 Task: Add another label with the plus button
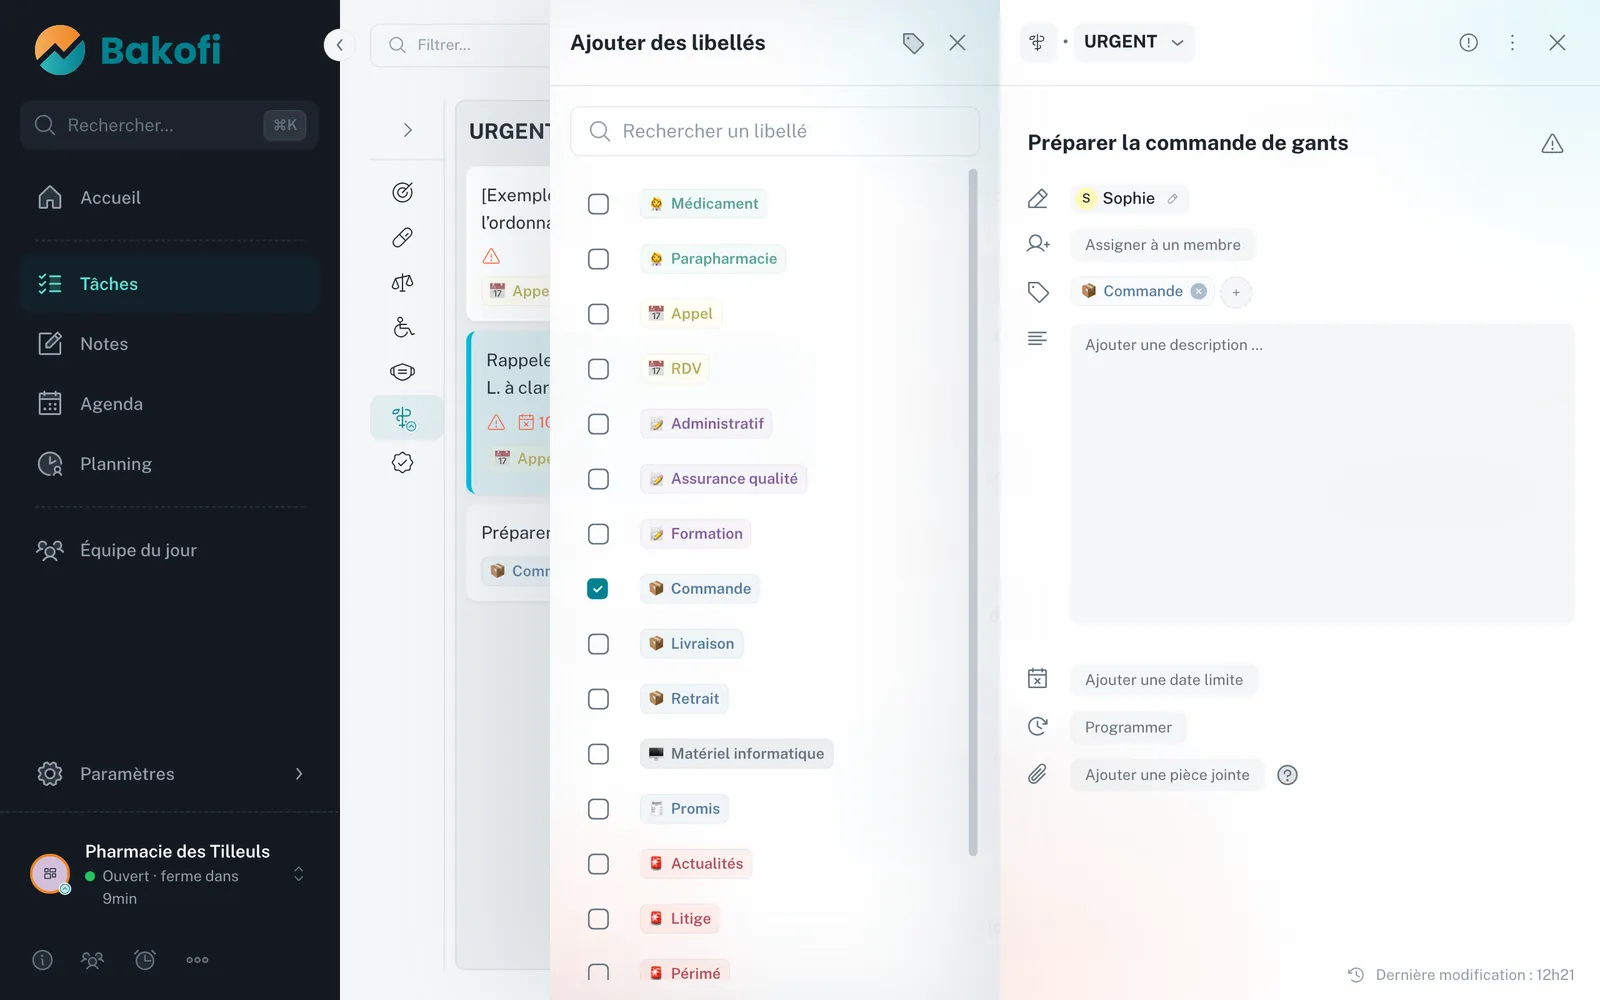(x=1236, y=292)
